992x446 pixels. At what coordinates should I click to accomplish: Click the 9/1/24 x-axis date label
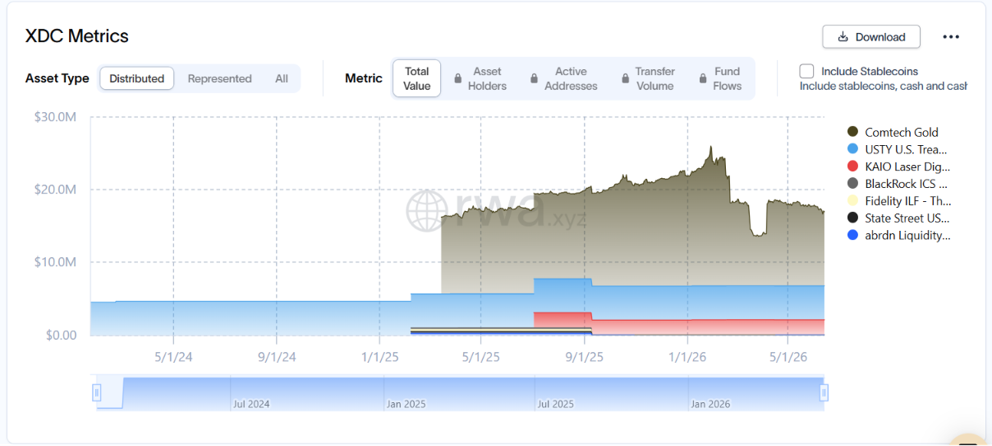point(276,357)
